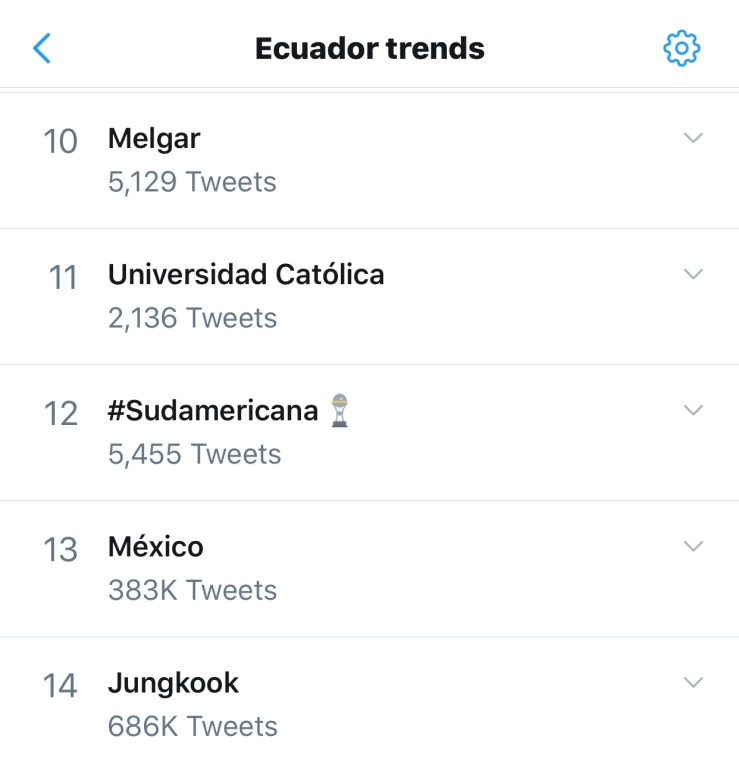
Task: Select trend rank number 10
Action: pyautogui.click(x=61, y=142)
